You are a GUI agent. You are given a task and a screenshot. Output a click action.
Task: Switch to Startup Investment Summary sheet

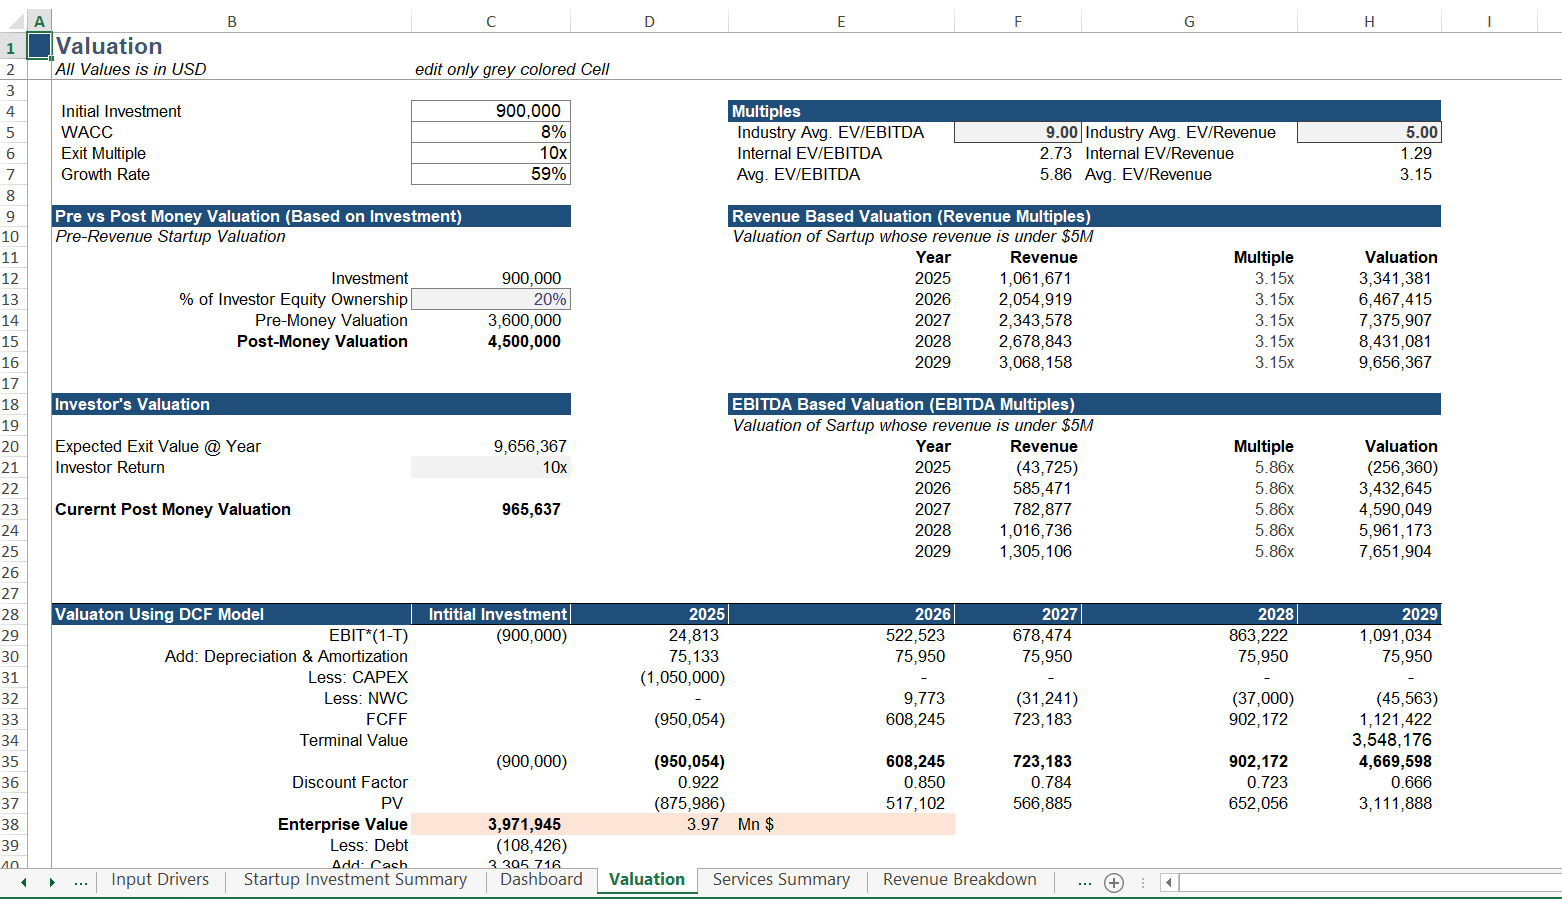(355, 880)
